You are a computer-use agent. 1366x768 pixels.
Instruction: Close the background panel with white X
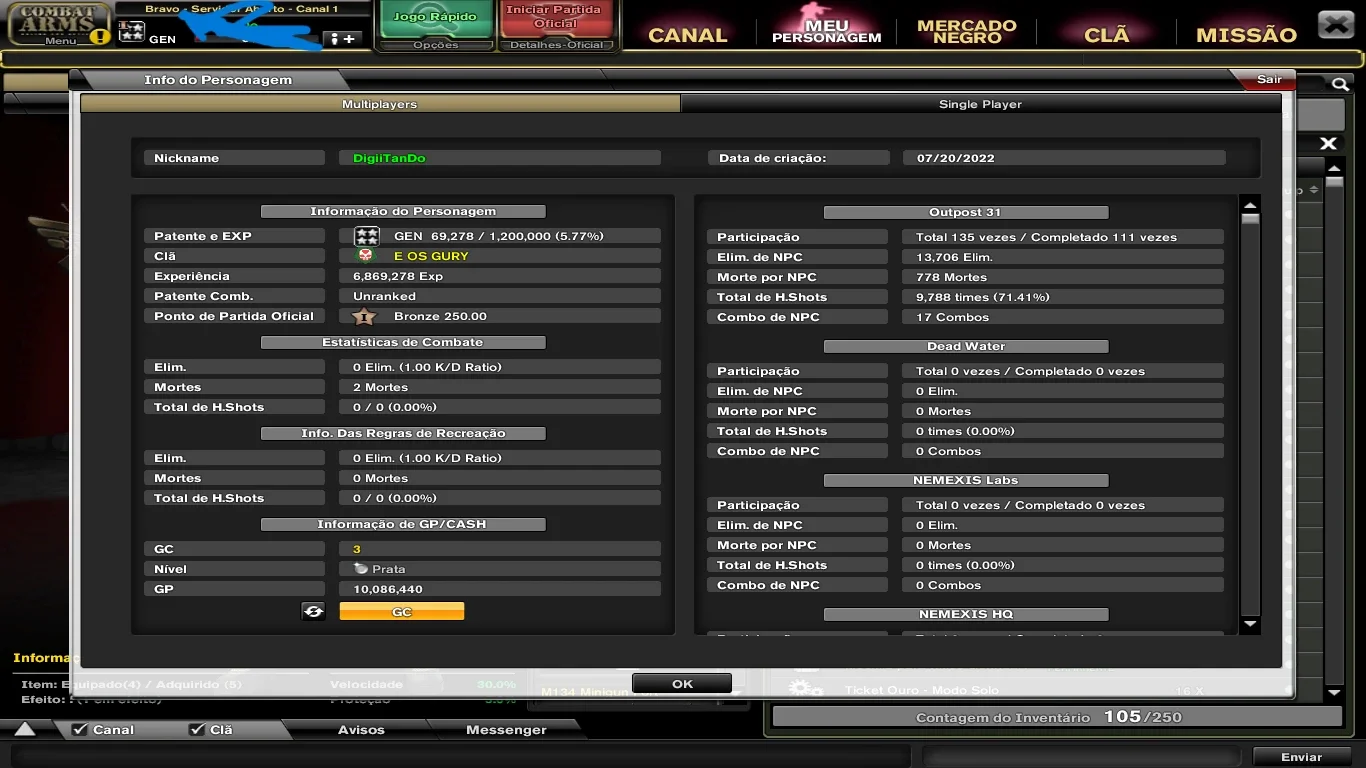1329,144
